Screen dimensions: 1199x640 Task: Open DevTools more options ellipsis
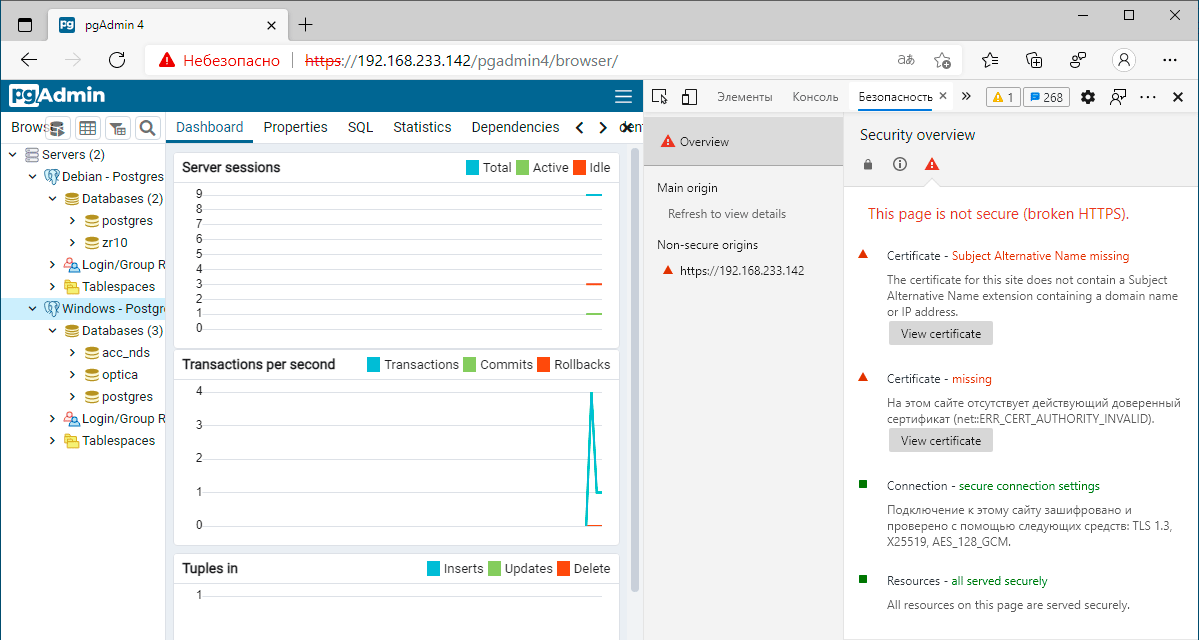point(1148,97)
